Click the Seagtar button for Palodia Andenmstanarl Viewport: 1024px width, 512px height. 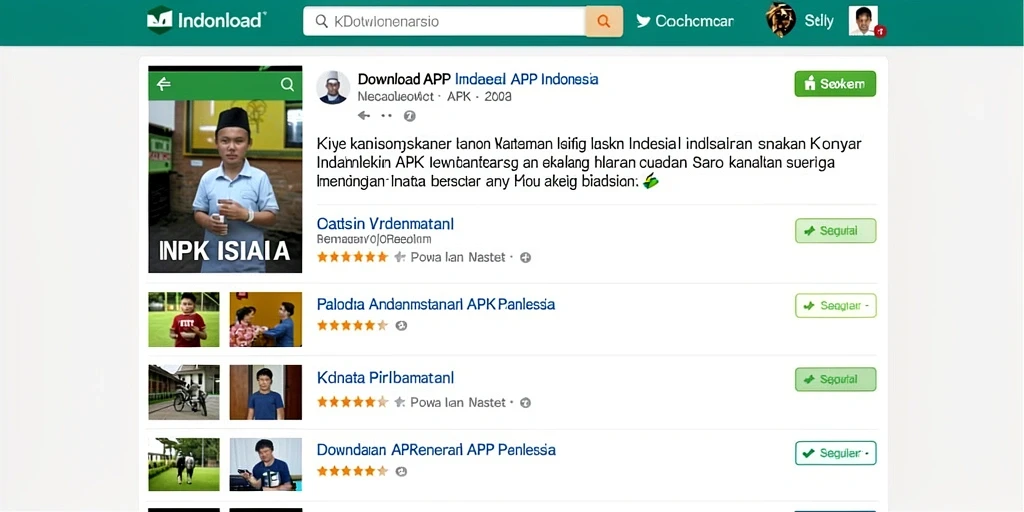tap(835, 306)
